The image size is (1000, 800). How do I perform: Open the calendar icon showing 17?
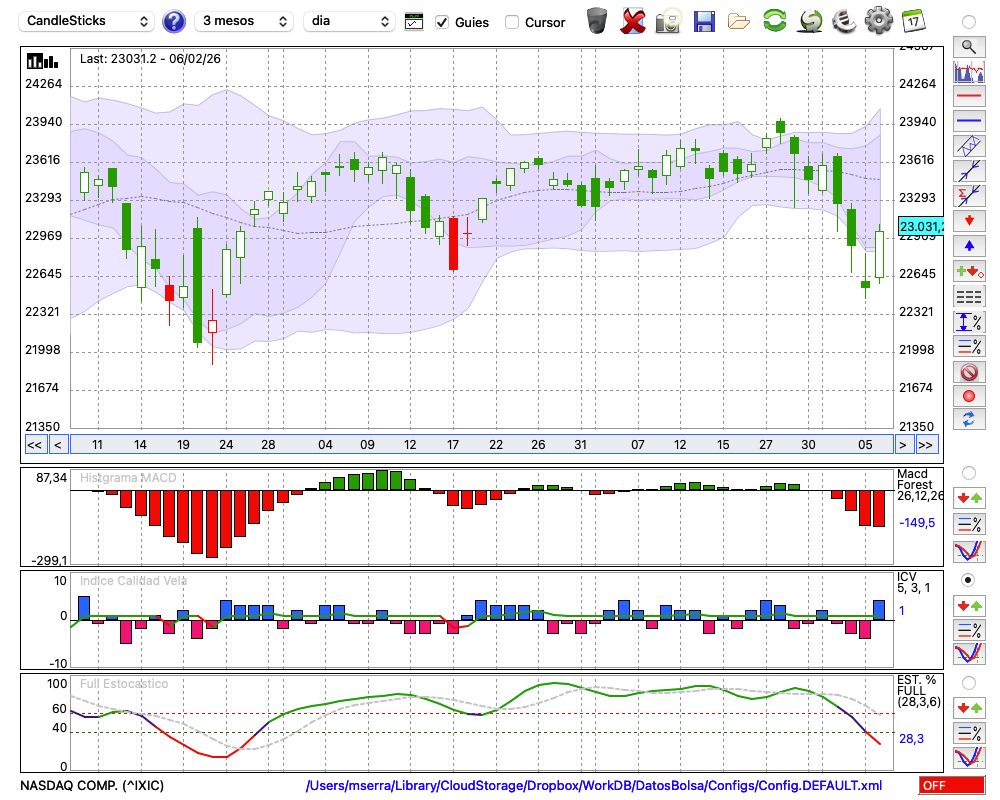[x=913, y=20]
